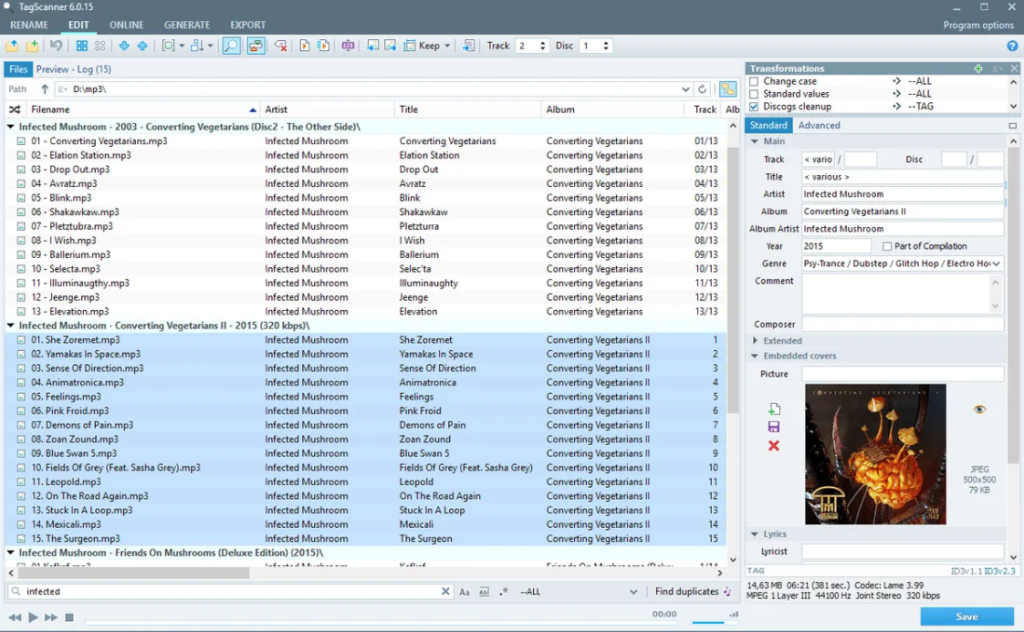Select all files with the blue grid icon
The image size is (1024, 632).
click(82, 46)
